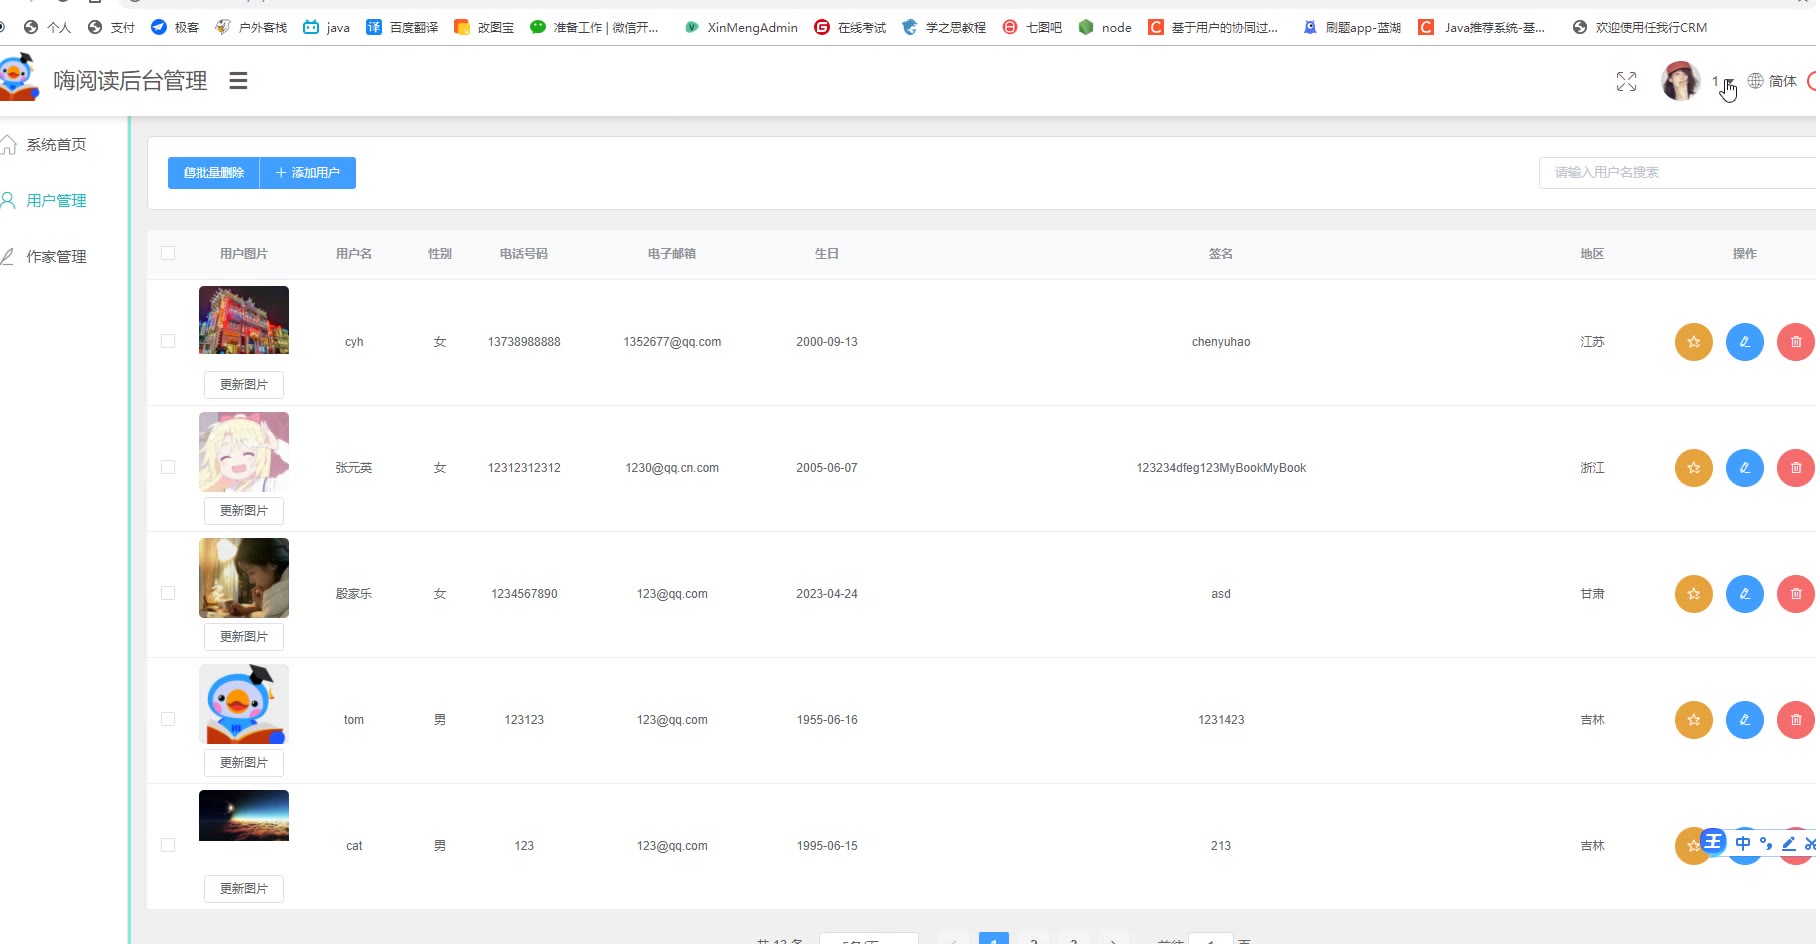Check the row checkbox for 张元英
Screen dimensions: 1816x944
point(168,467)
